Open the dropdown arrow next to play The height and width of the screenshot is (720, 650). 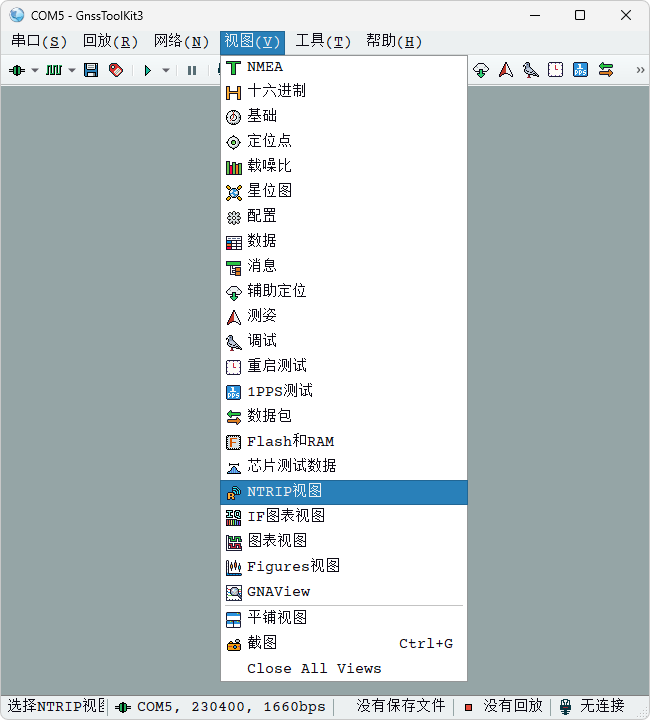(166, 70)
